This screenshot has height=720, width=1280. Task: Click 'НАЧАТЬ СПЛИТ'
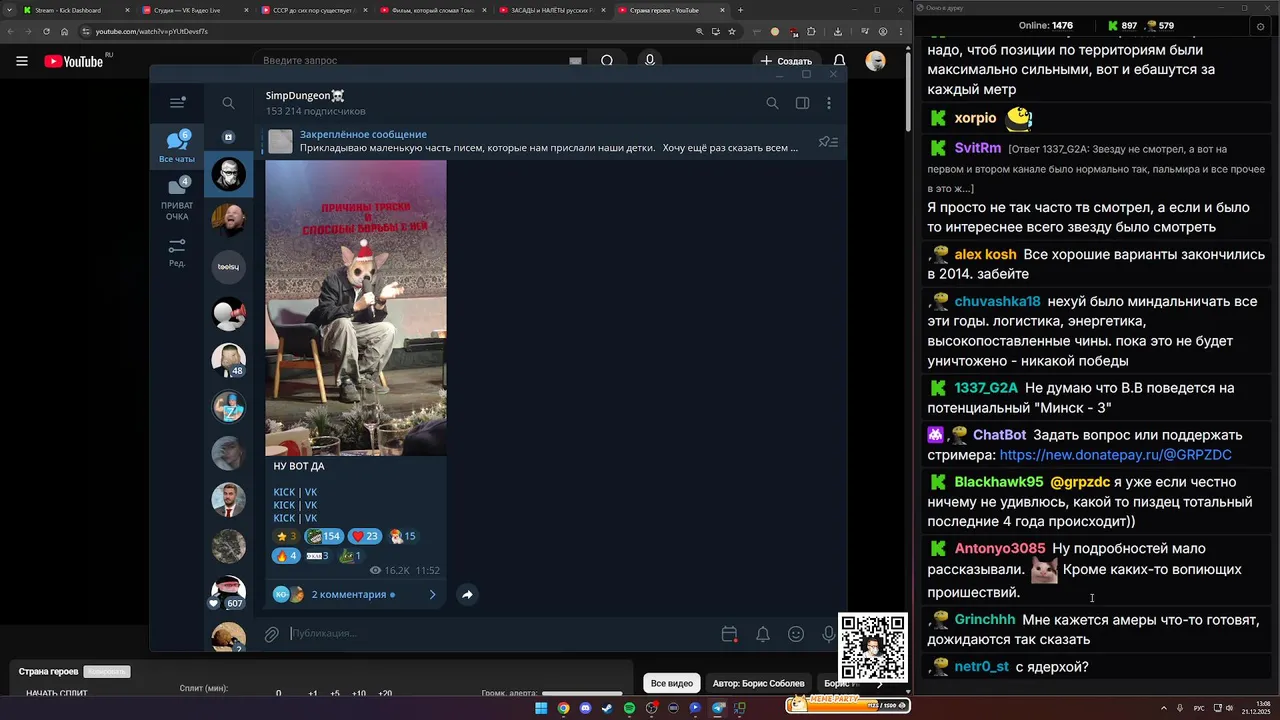57,693
